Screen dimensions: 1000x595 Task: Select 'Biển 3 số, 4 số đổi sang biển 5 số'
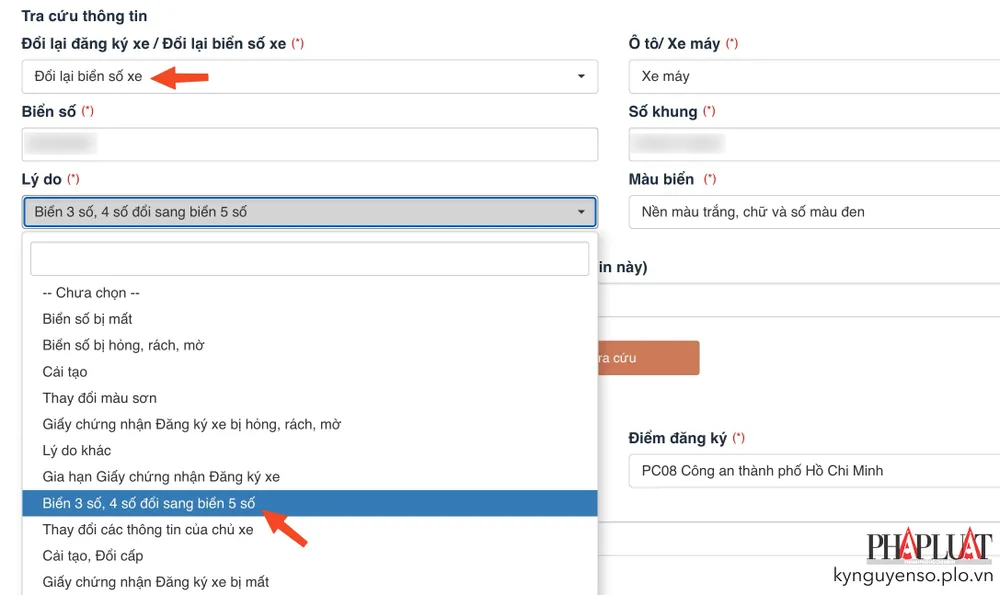pyautogui.click(x=150, y=503)
